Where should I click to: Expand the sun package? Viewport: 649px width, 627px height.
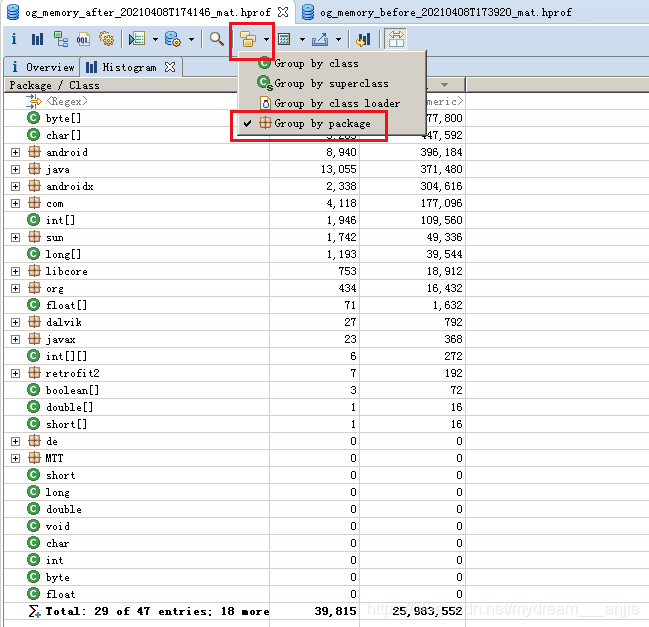pos(15,237)
